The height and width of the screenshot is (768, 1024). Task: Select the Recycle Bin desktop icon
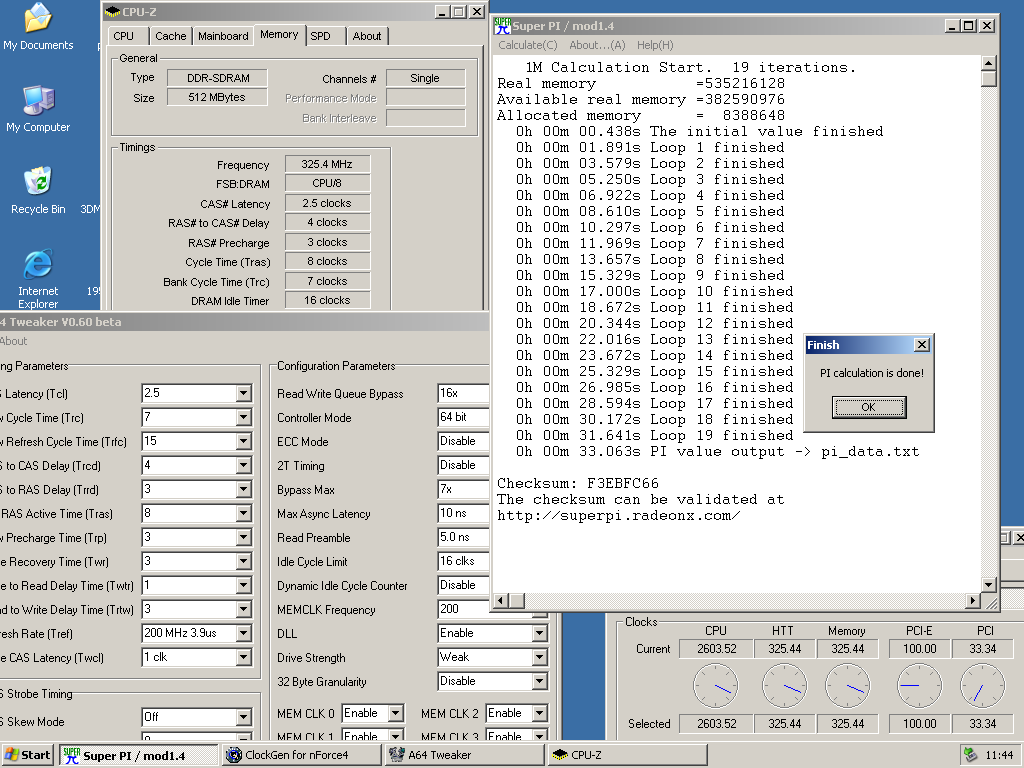[38, 191]
